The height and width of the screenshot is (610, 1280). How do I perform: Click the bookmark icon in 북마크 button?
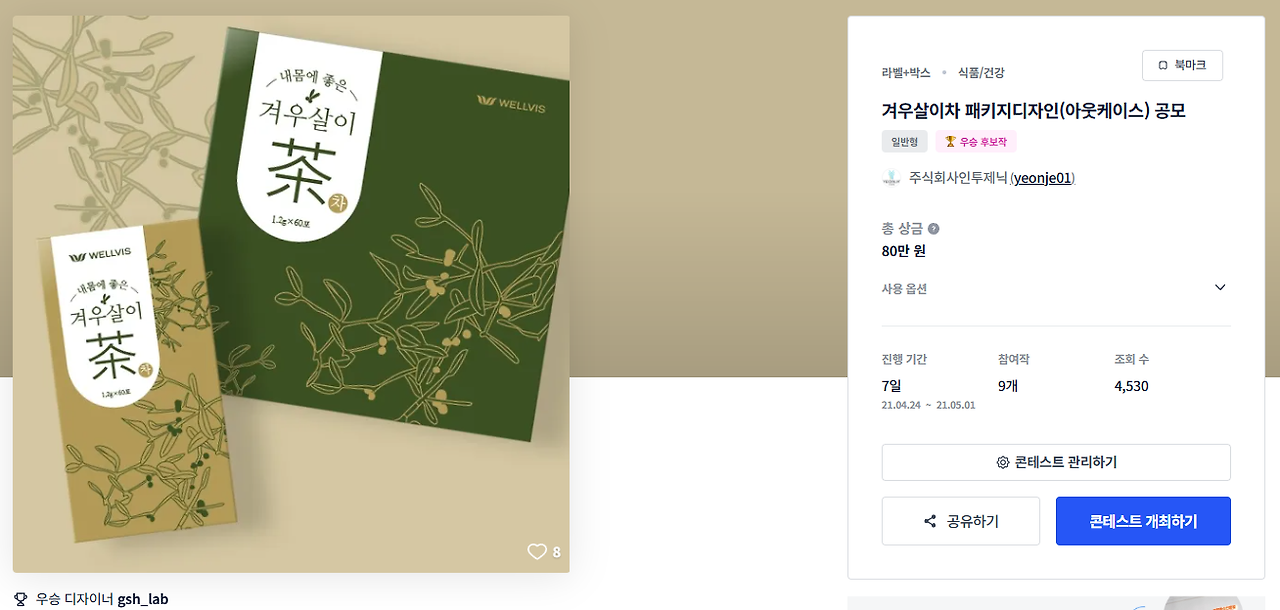pos(1163,65)
